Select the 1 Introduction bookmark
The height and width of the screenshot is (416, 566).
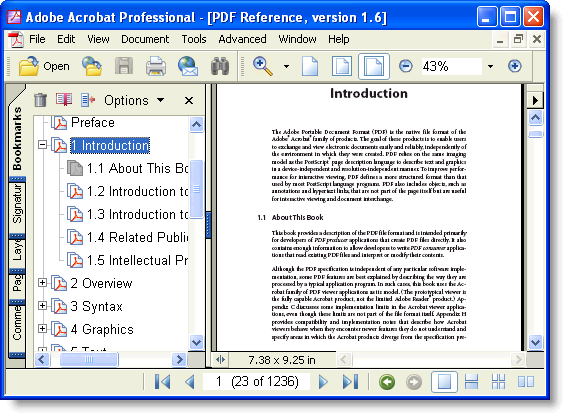[x=110, y=146]
